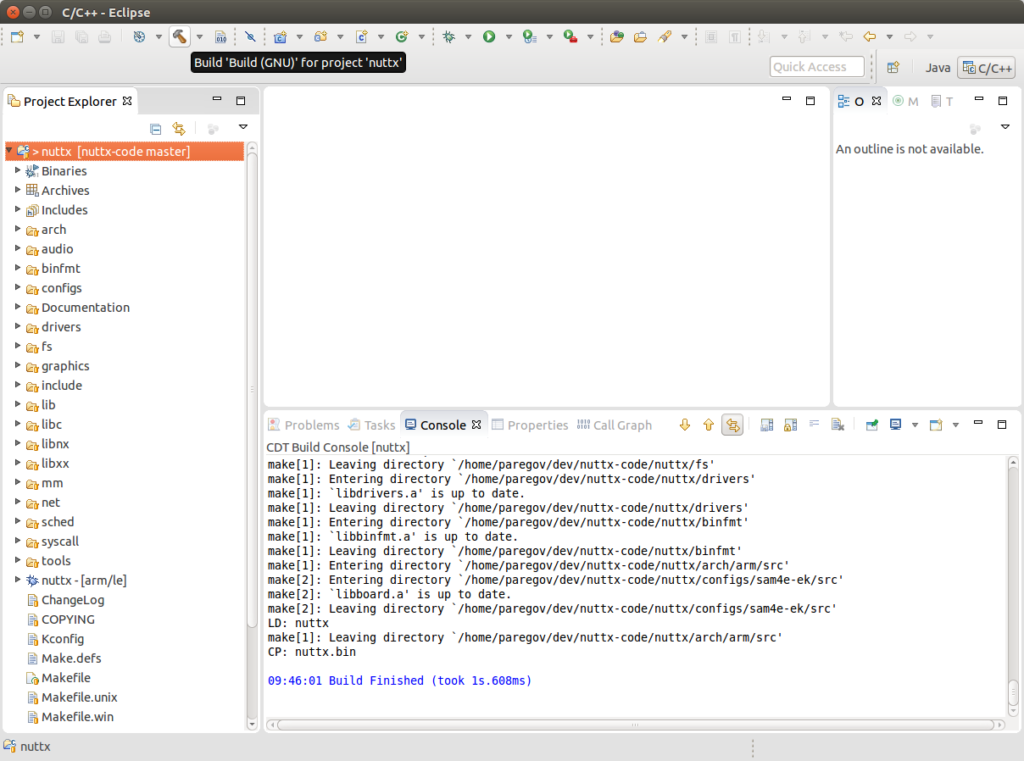Screen dimensions: 1024x761
Task: Switch to Java perspective
Action: click(x=937, y=67)
